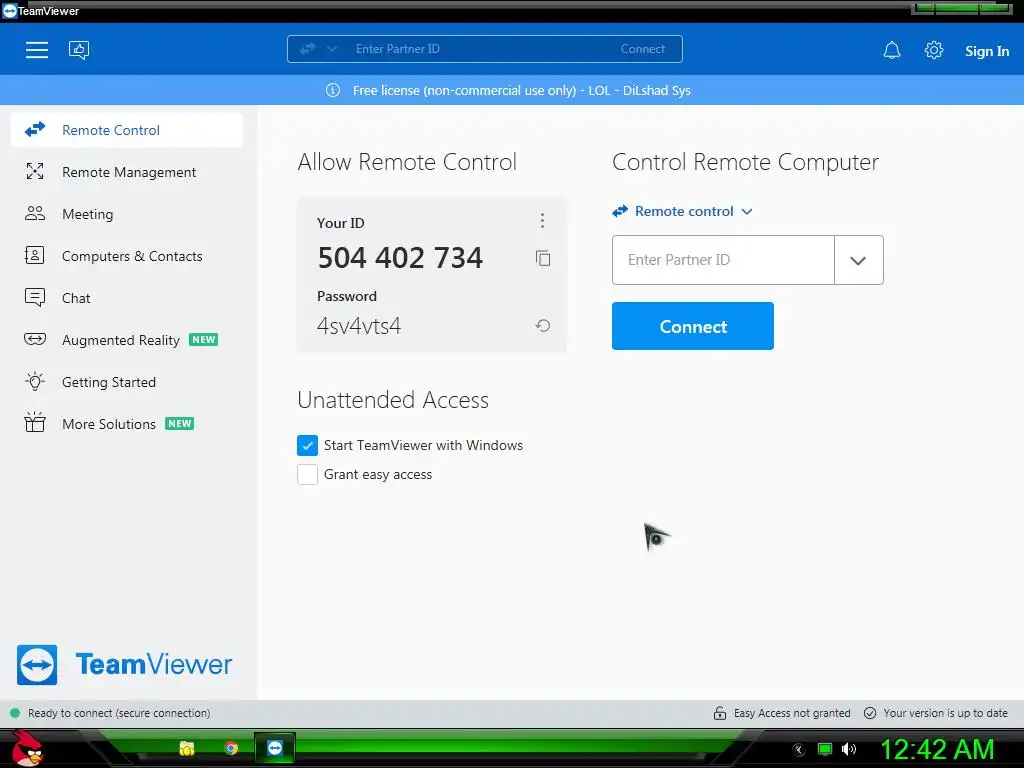Image resolution: width=1024 pixels, height=768 pixels.
Task: Click the blue Connect button
Action: point(692,326)
